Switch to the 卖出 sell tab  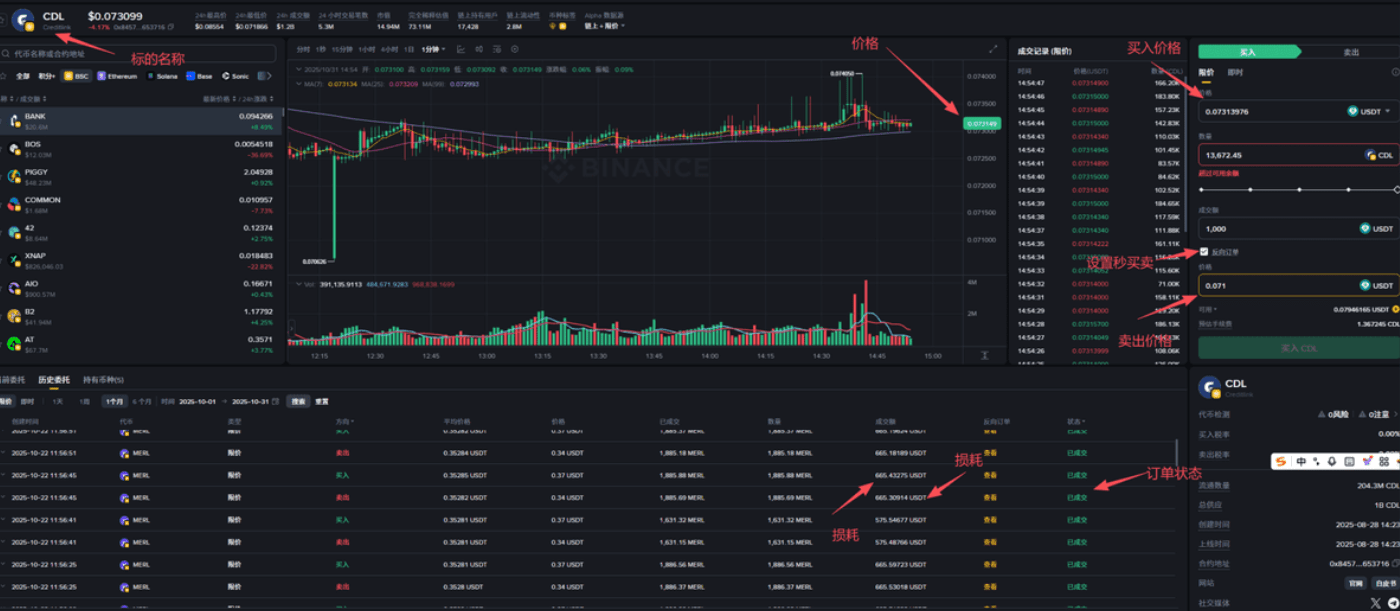coord(1350,51)
